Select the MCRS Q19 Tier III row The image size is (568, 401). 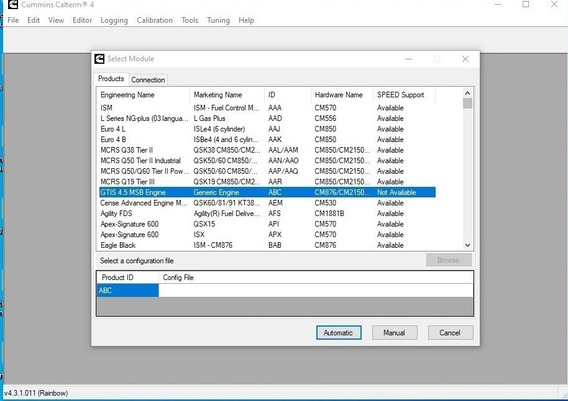pos(267,181)
